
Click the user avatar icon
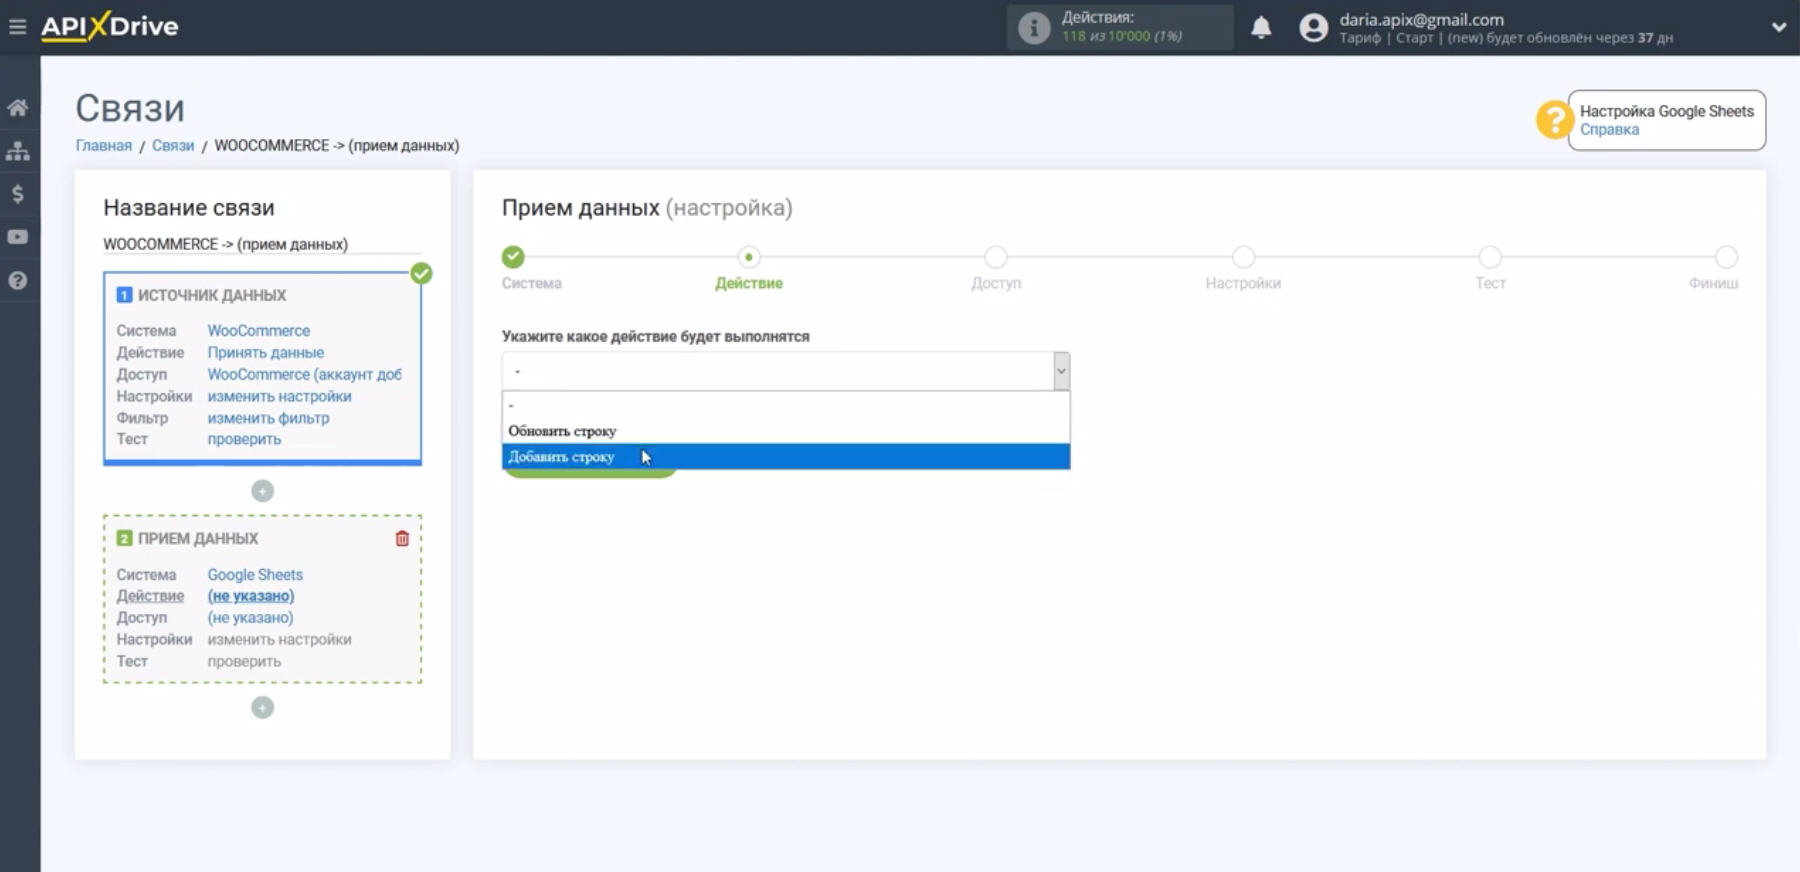click(x=1313, y=28)
